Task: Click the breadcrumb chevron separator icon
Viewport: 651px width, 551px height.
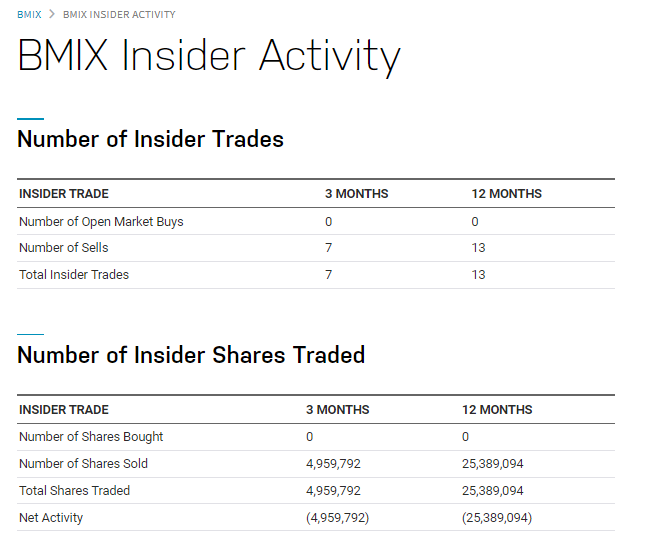Action: (52, 14)
